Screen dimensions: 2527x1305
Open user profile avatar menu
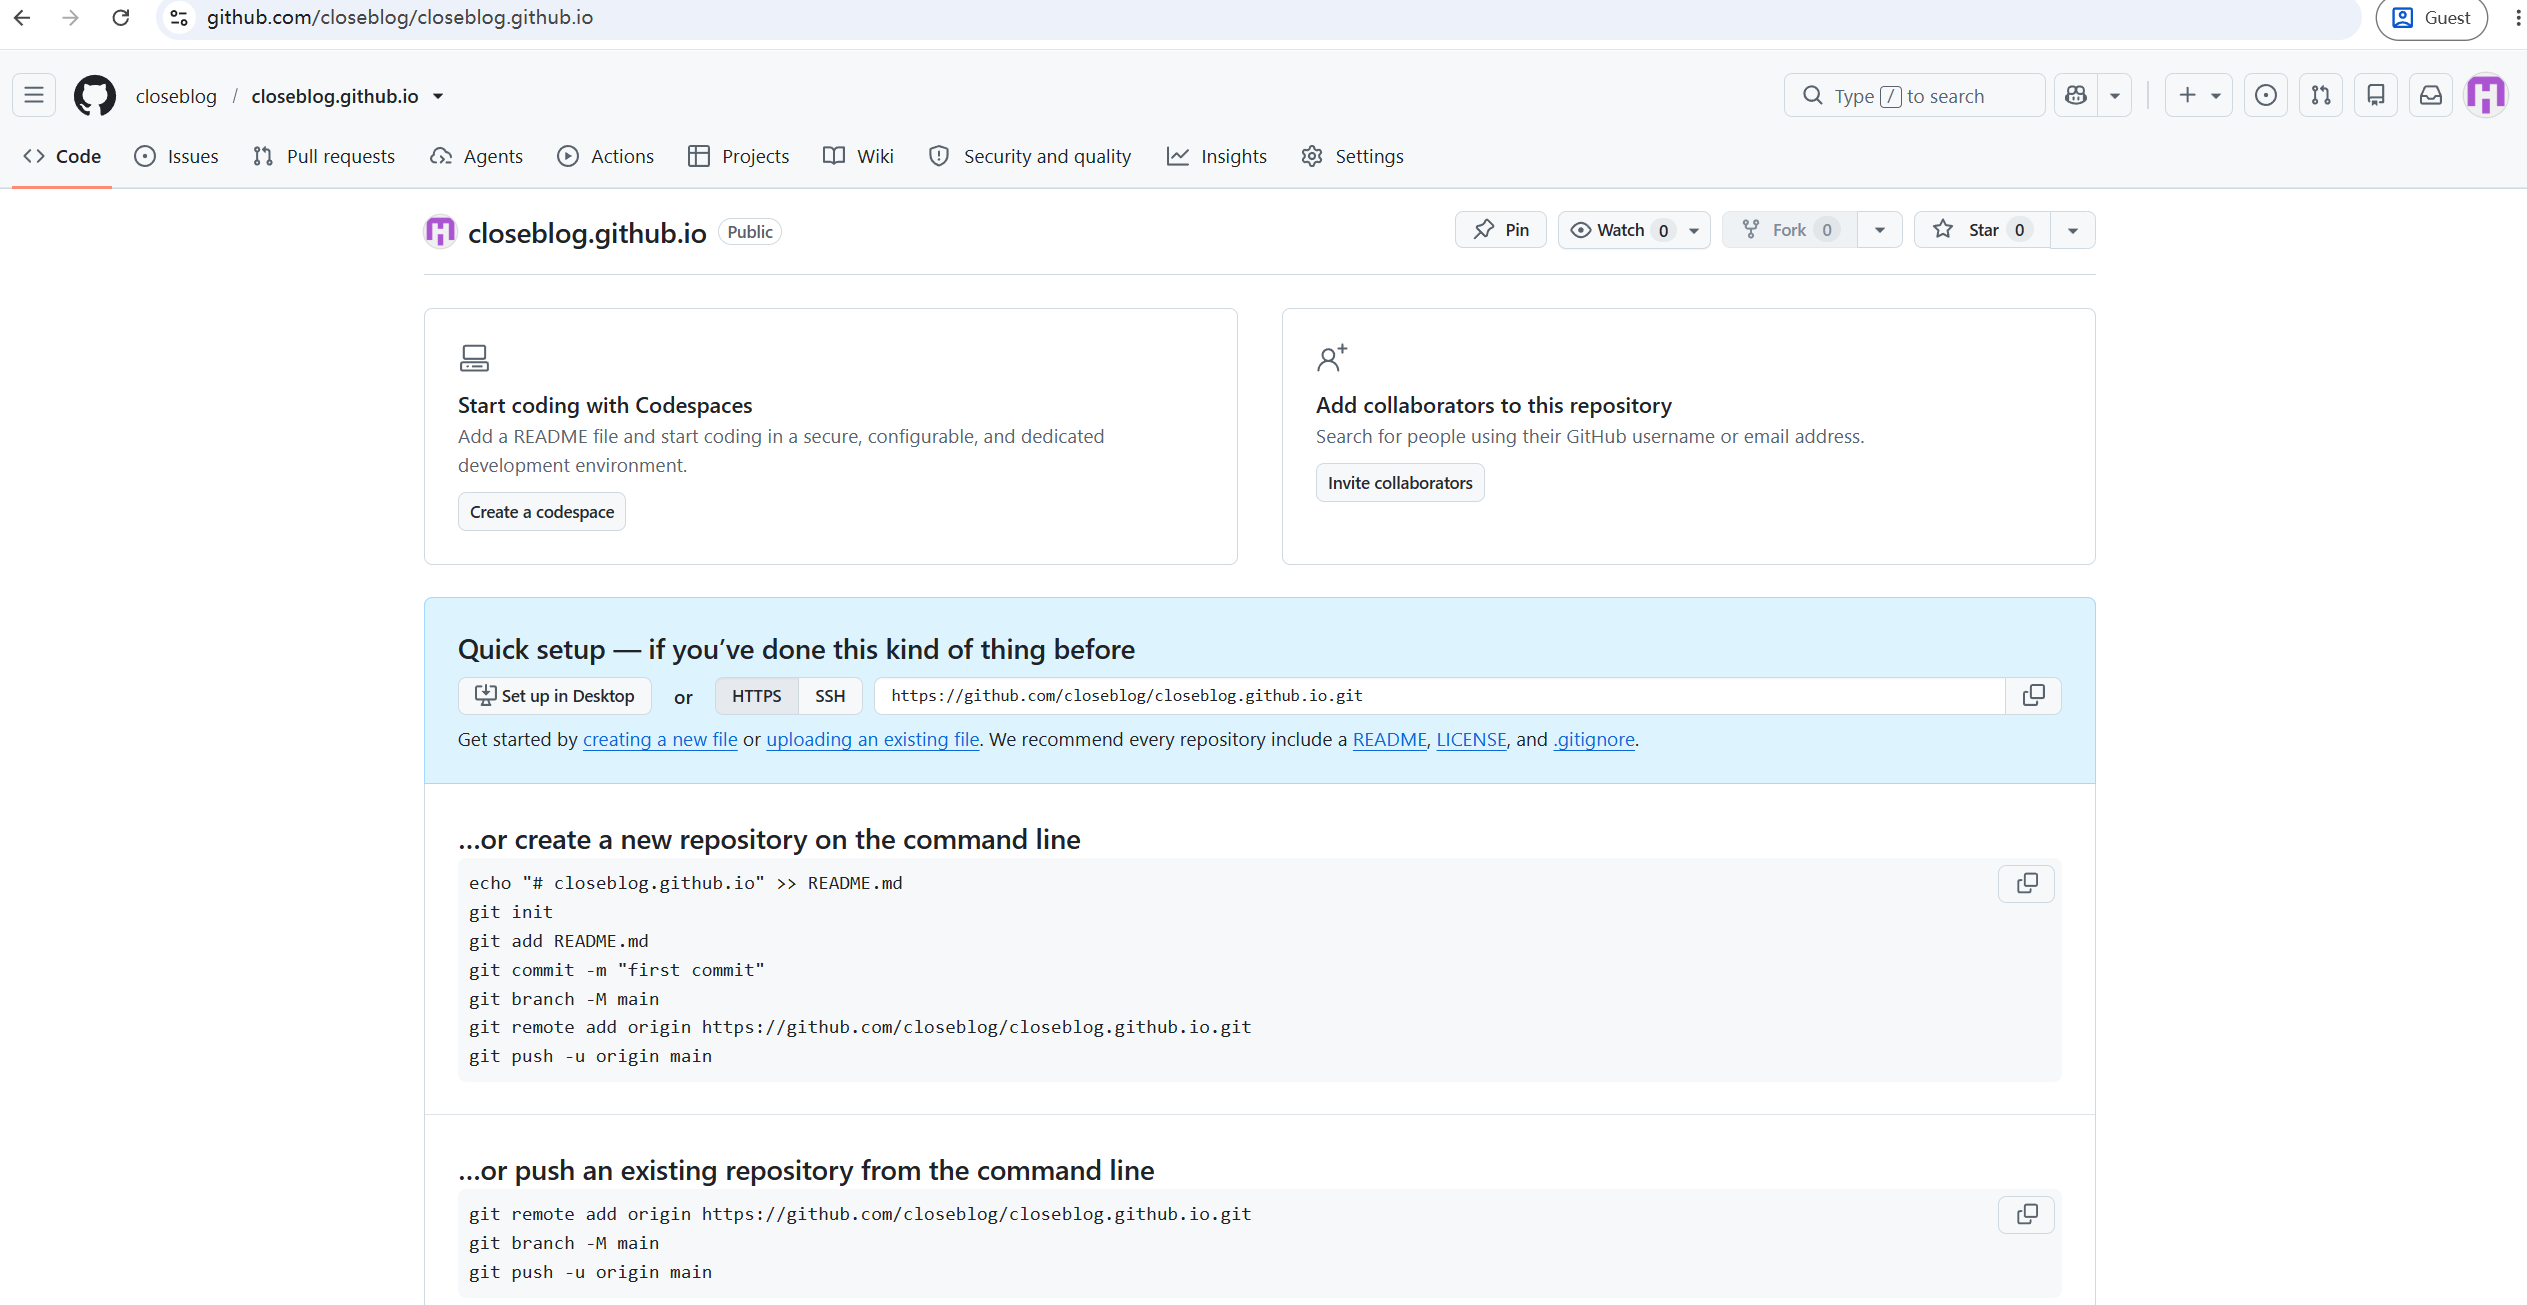(2486, 96)
